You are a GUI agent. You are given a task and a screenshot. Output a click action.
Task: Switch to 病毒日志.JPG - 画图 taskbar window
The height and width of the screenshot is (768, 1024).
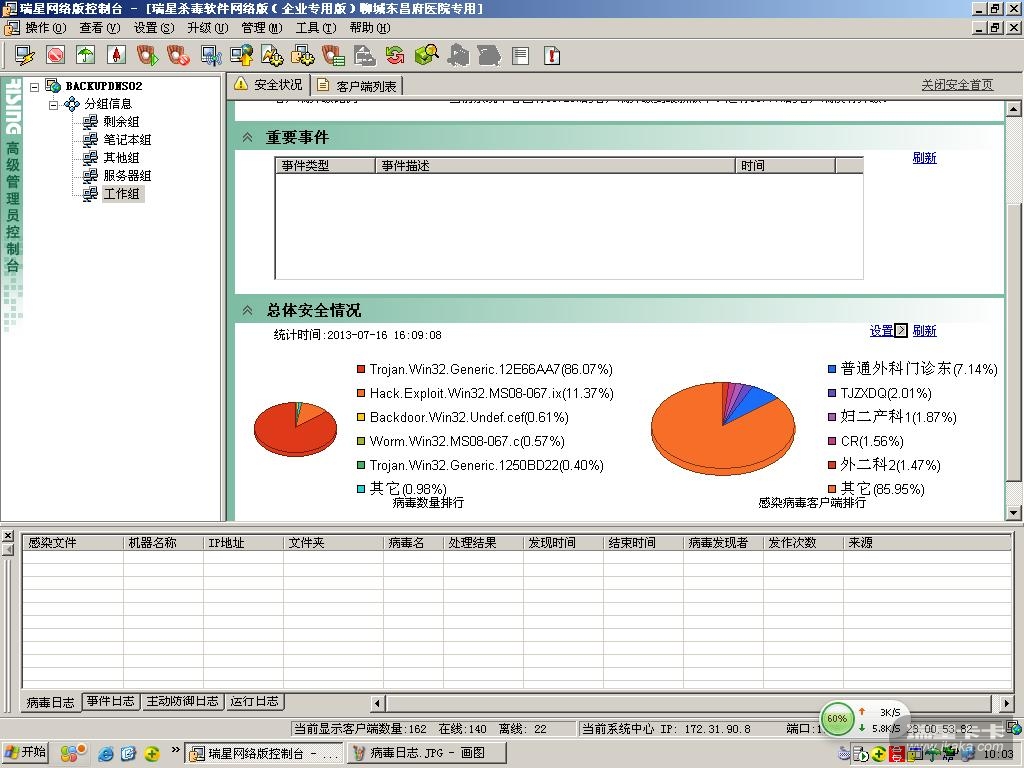pos(426,753)
